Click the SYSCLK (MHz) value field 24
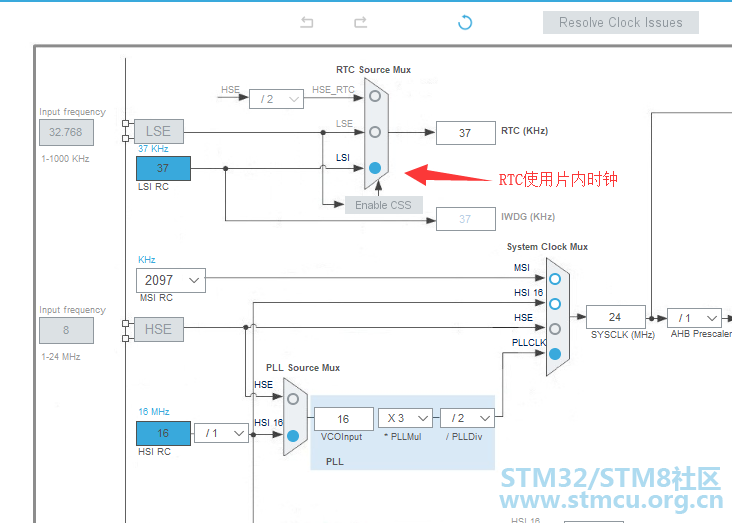 point(615,317)
